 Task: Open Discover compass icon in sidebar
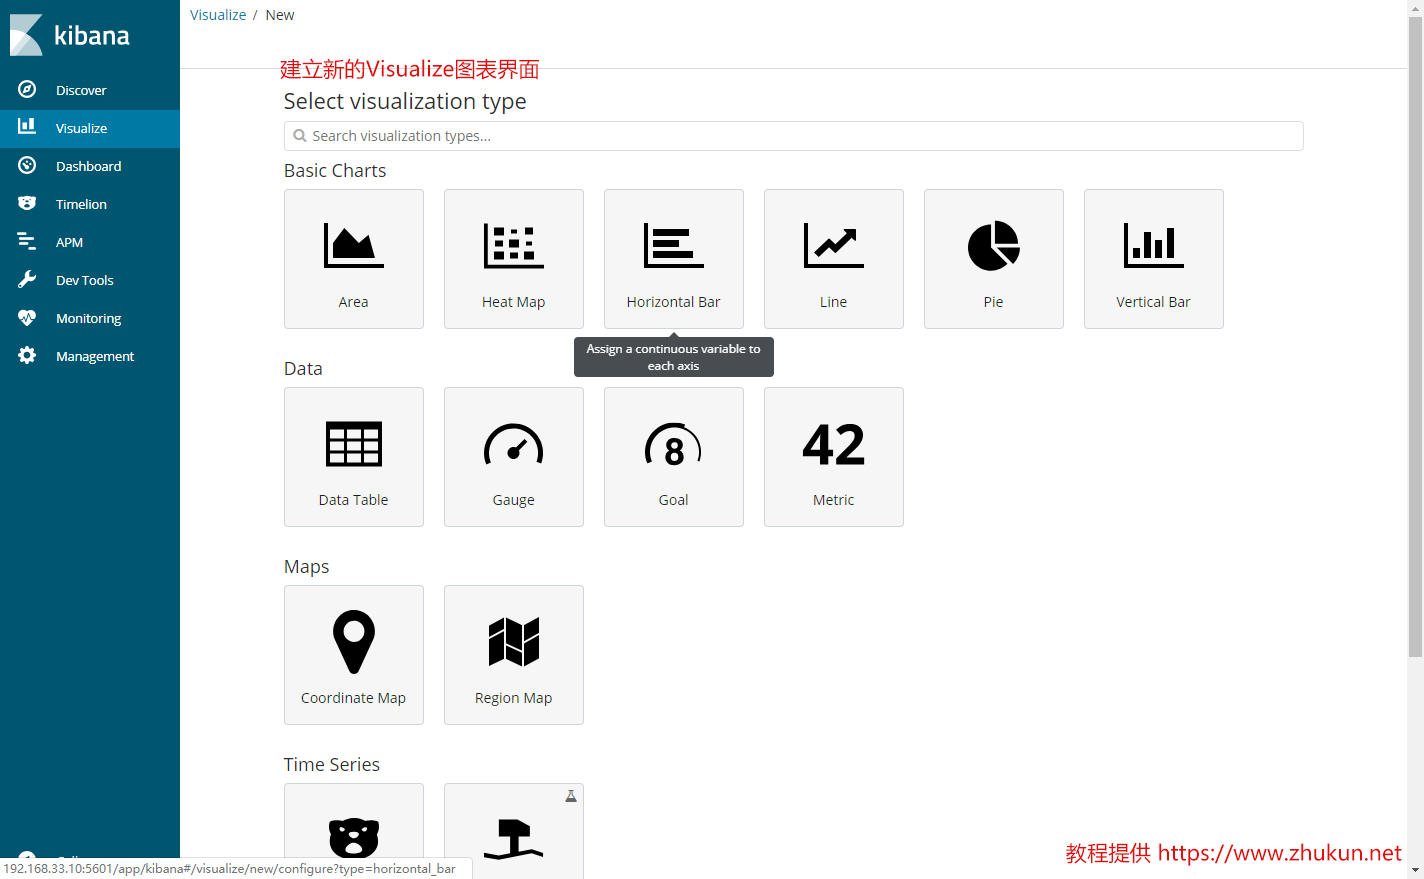click(x=27, y=89)
